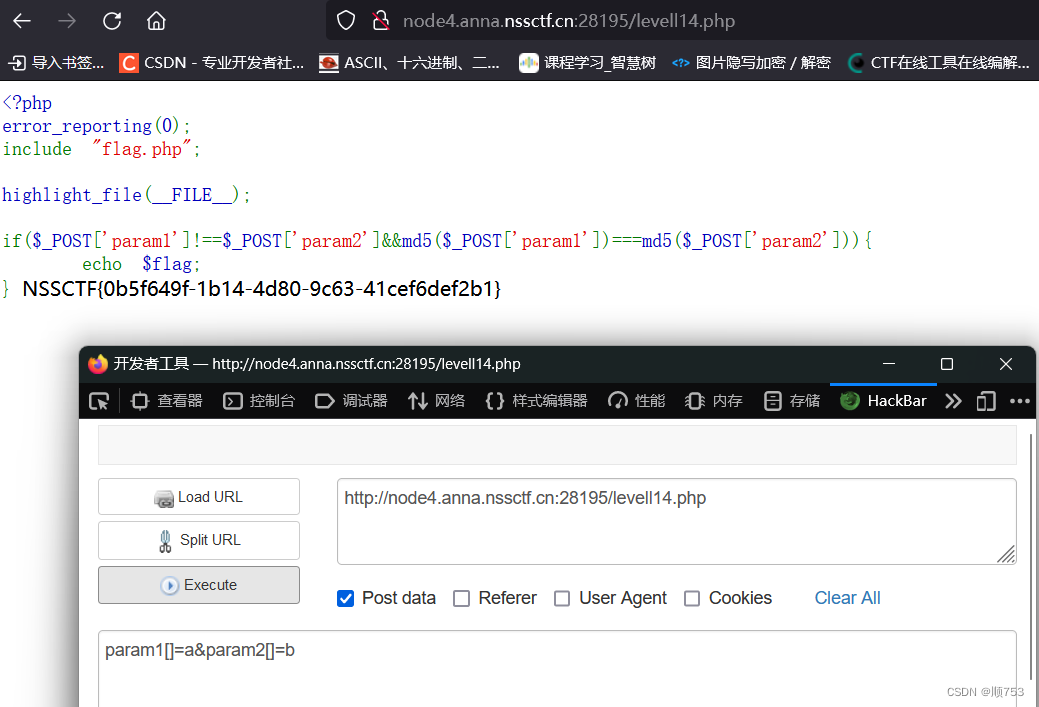Enable the User Agent checkbox
Viewport: 1039px width, 707px height.
click(562, 598)
